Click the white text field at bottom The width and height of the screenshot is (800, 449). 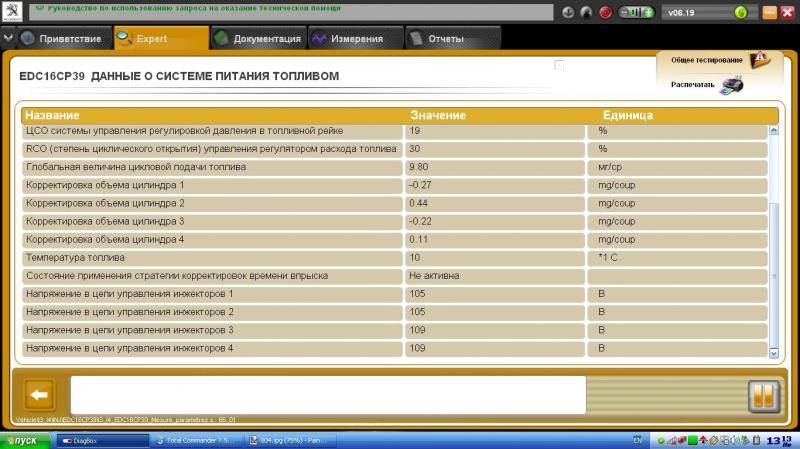pos(327,394)
